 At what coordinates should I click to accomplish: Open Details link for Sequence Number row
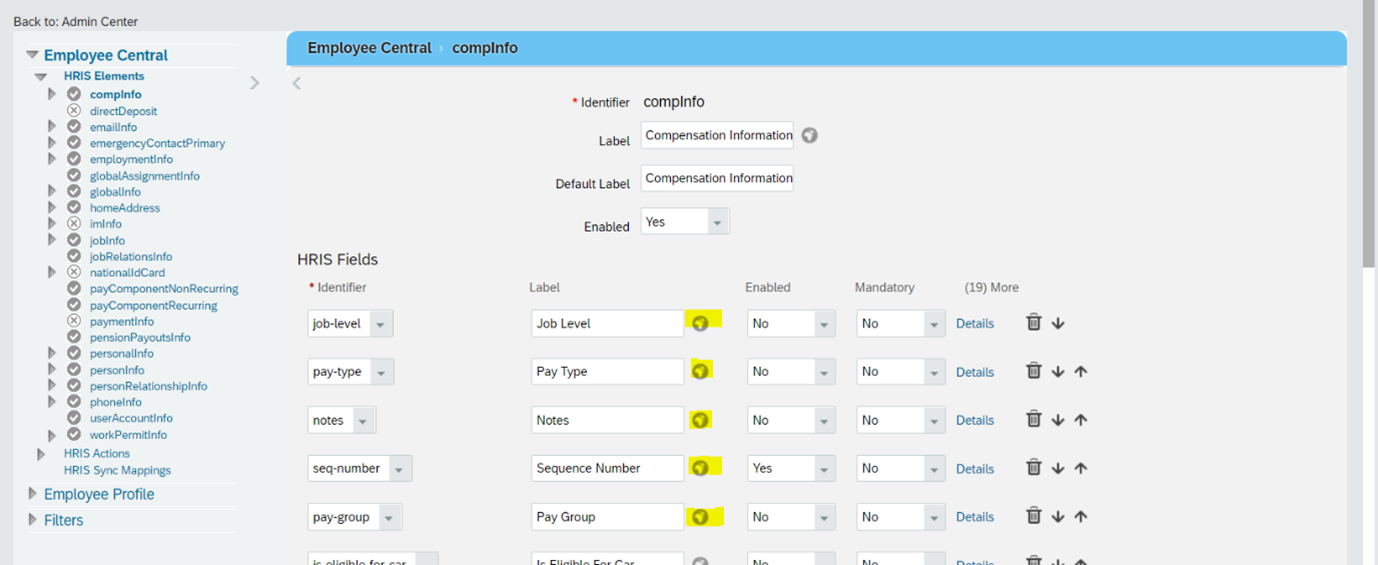975,469
